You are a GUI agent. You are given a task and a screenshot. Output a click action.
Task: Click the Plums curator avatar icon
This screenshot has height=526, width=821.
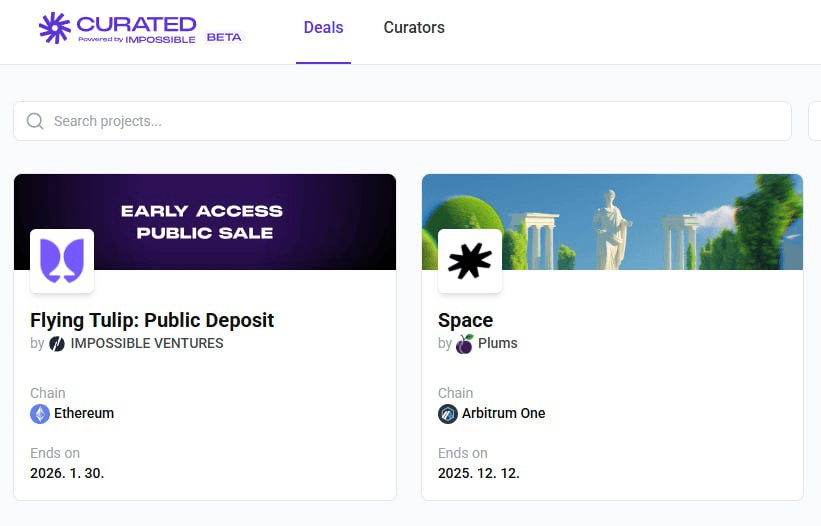[x=465, y=344]
